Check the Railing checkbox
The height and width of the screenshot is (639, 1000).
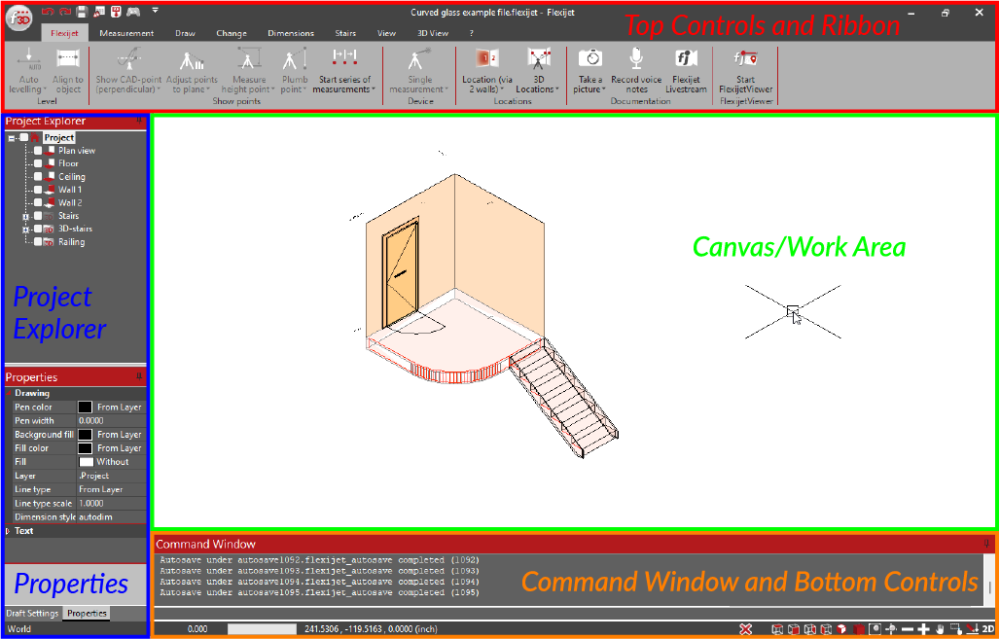[38, 242]
